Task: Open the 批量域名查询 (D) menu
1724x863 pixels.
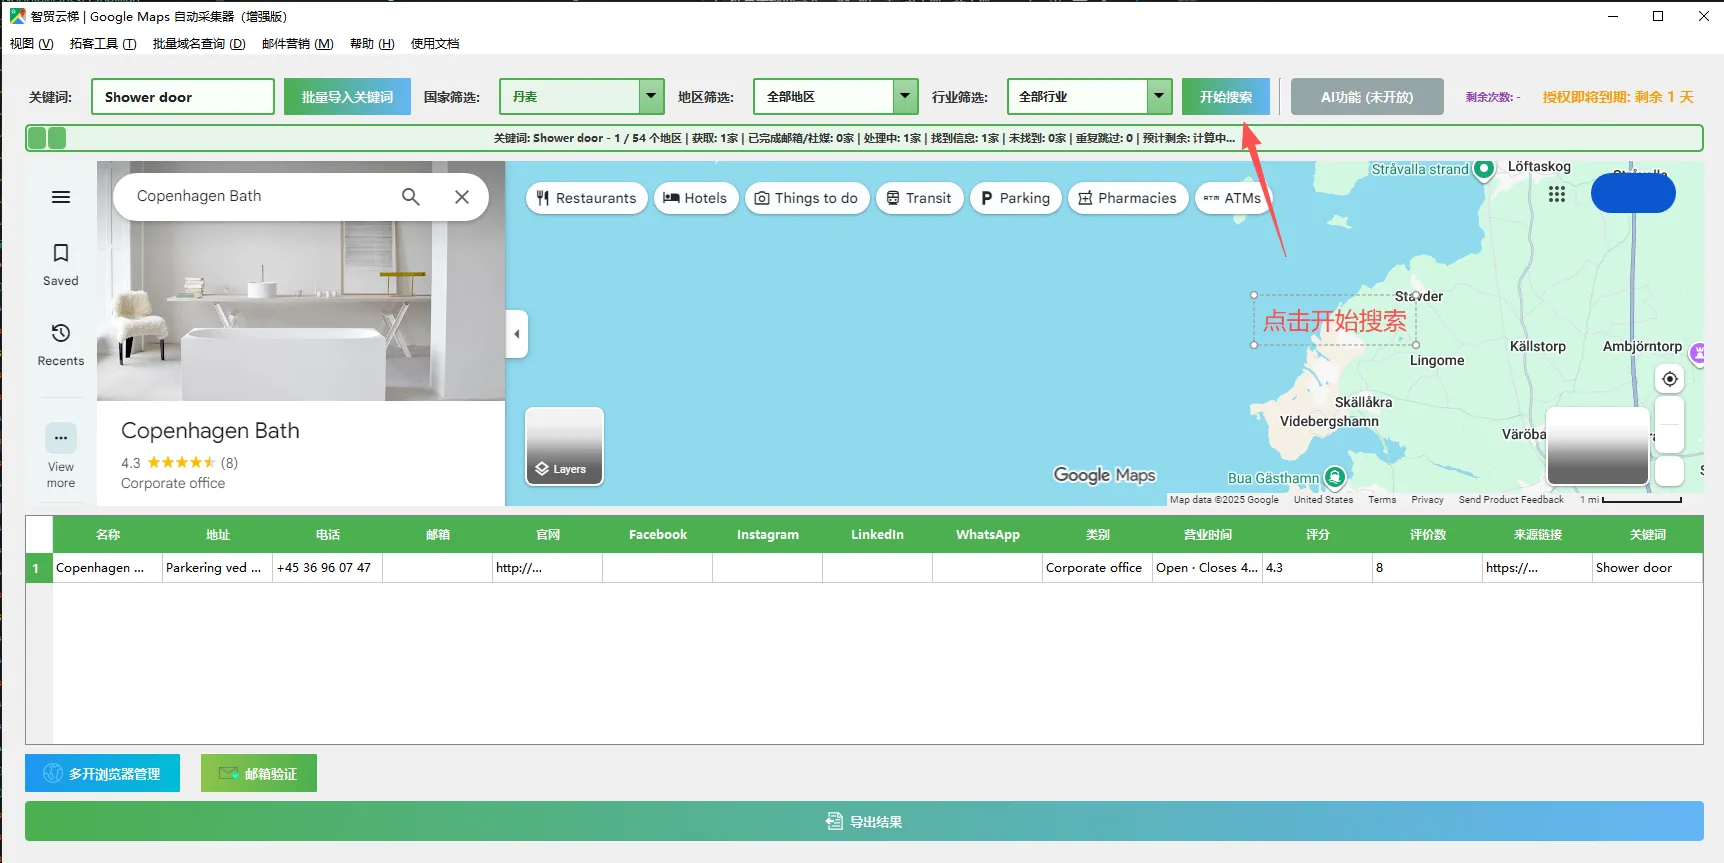Action: [199, 44]
